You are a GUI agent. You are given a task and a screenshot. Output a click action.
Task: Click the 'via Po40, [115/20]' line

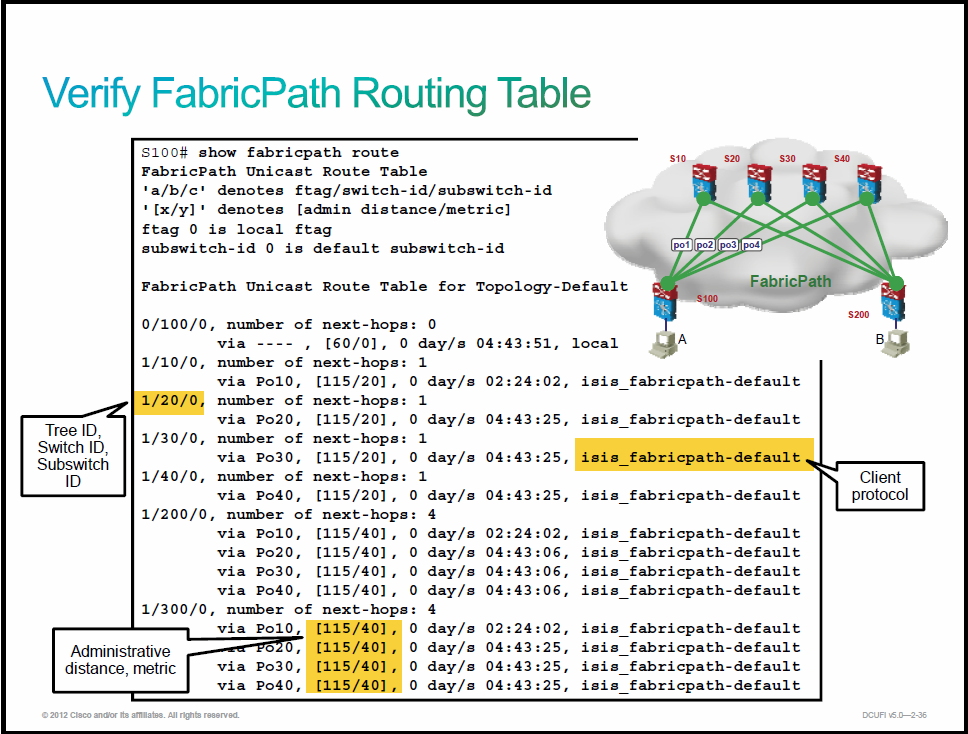pos(509,496)
